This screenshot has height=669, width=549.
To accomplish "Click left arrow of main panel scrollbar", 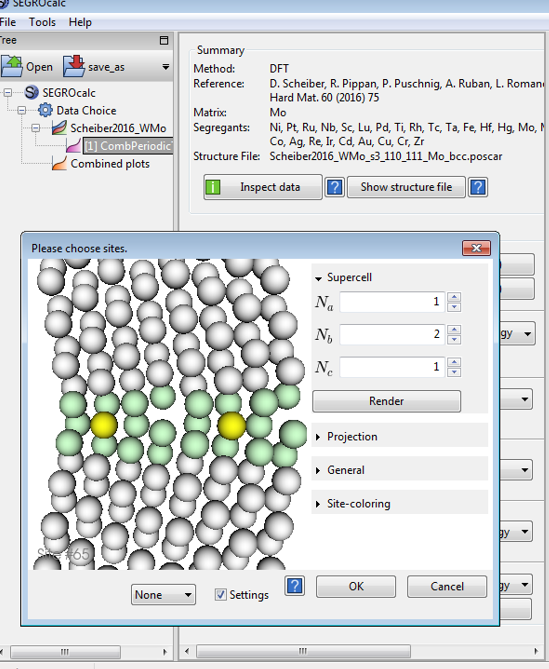I will click(x=187, y=651).
